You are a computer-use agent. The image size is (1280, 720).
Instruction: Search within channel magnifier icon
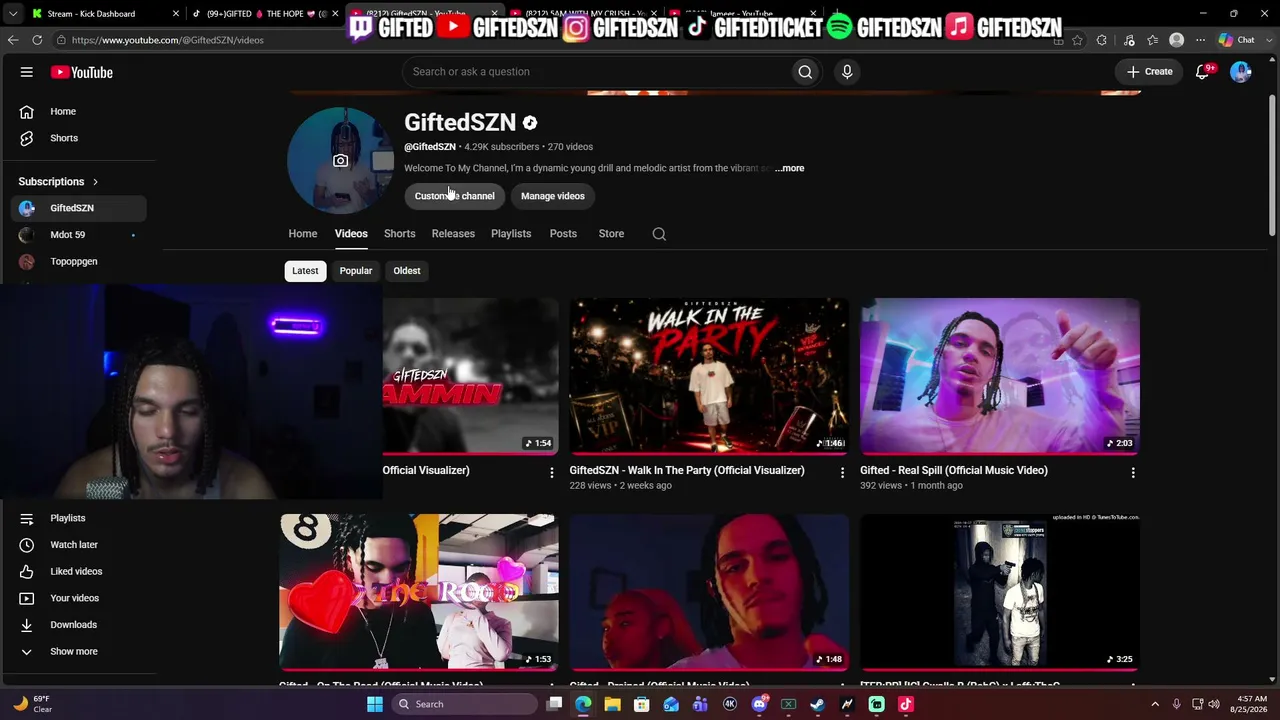click(x=659, y=234)
